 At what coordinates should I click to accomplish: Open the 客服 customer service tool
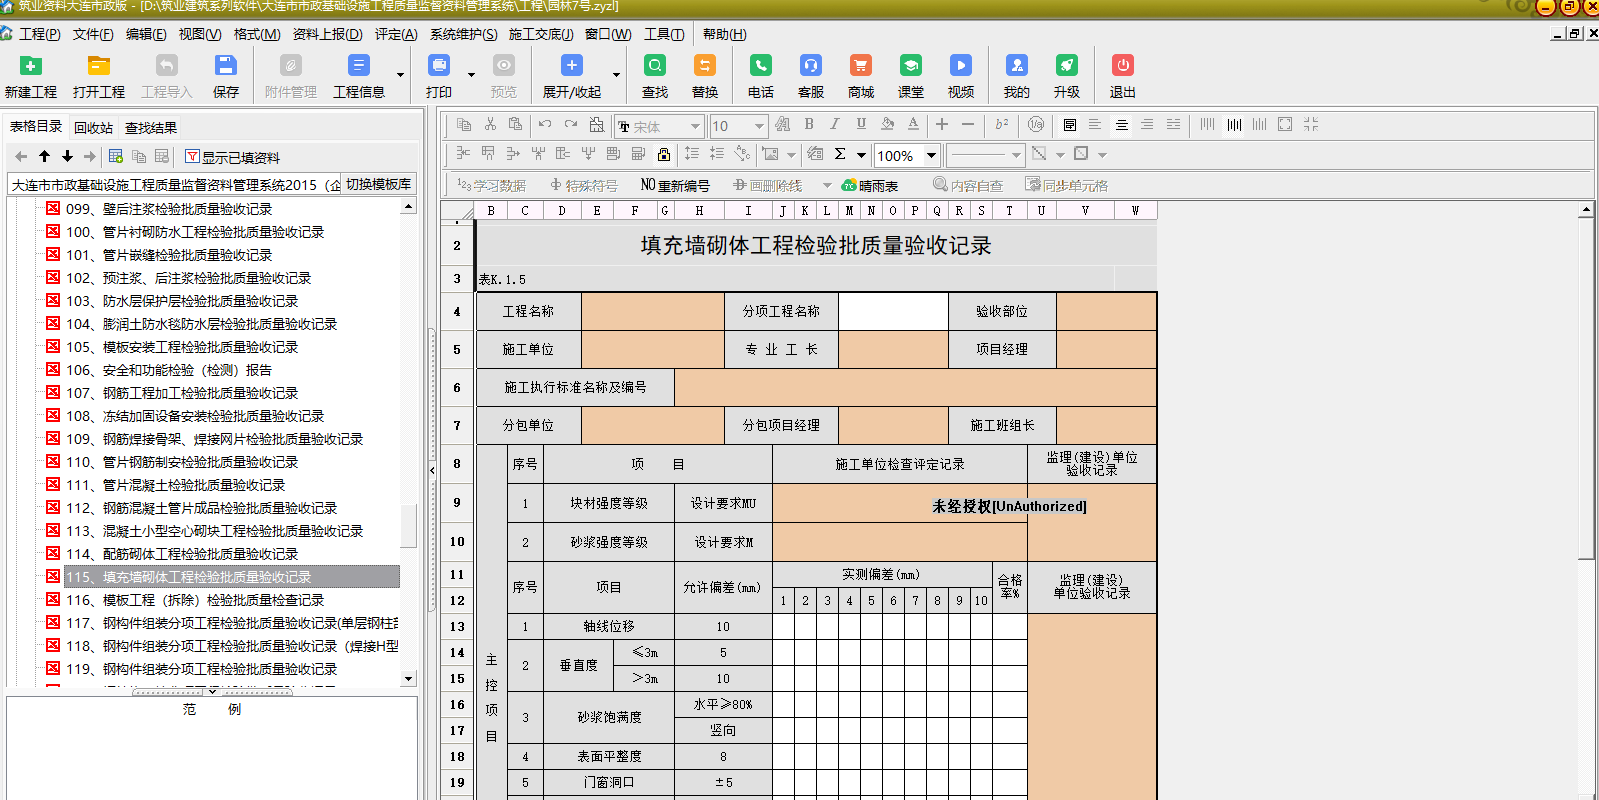[x=810, y=66]
